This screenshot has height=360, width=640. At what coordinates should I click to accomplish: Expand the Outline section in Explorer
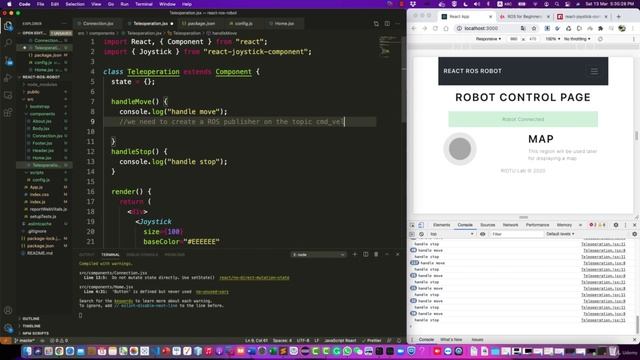click(x=31, y=318)
